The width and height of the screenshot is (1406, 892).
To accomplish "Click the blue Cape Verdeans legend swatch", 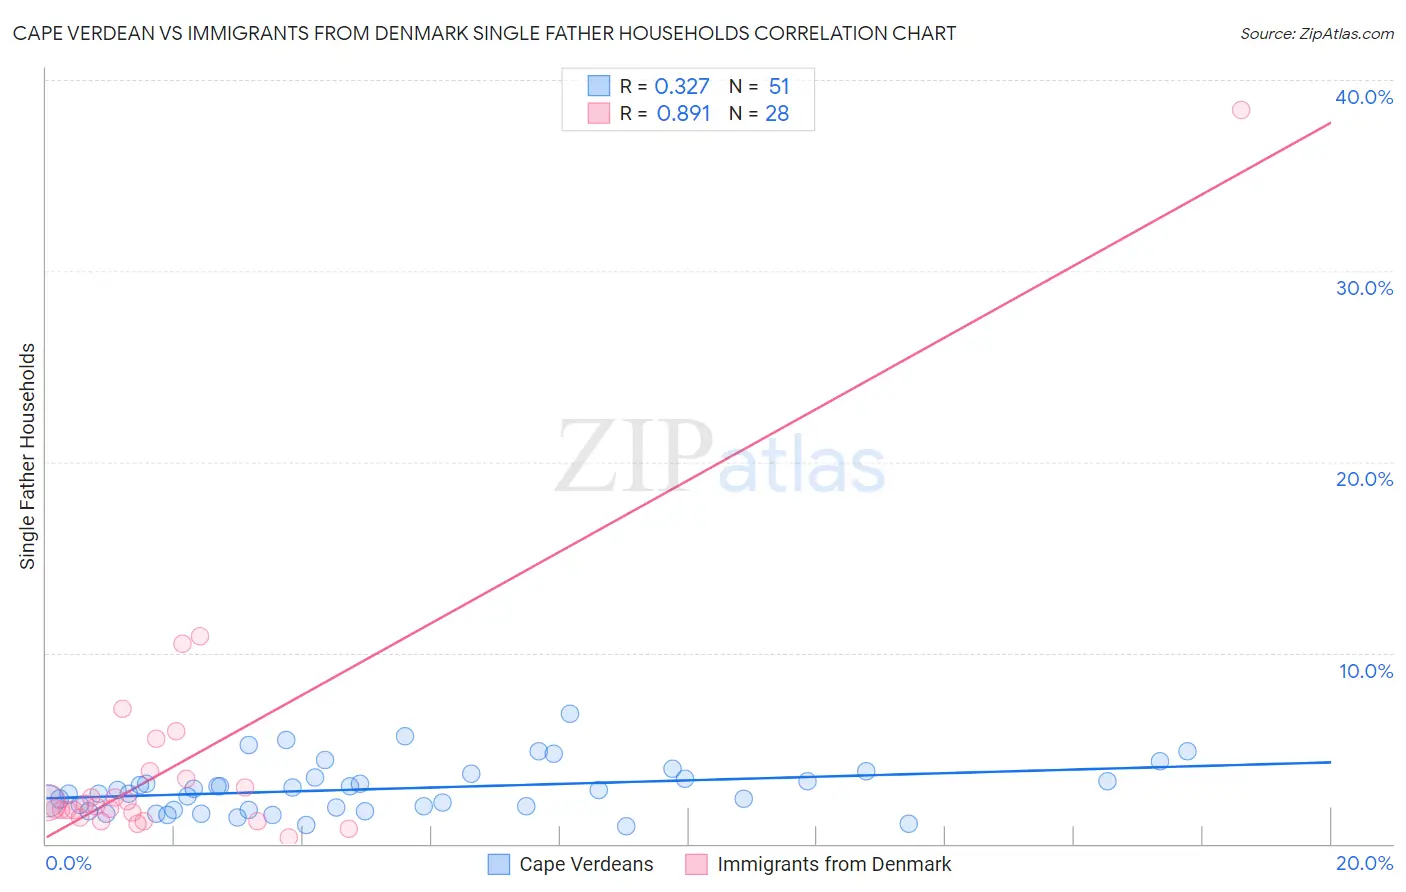I will tap(499, 864).
